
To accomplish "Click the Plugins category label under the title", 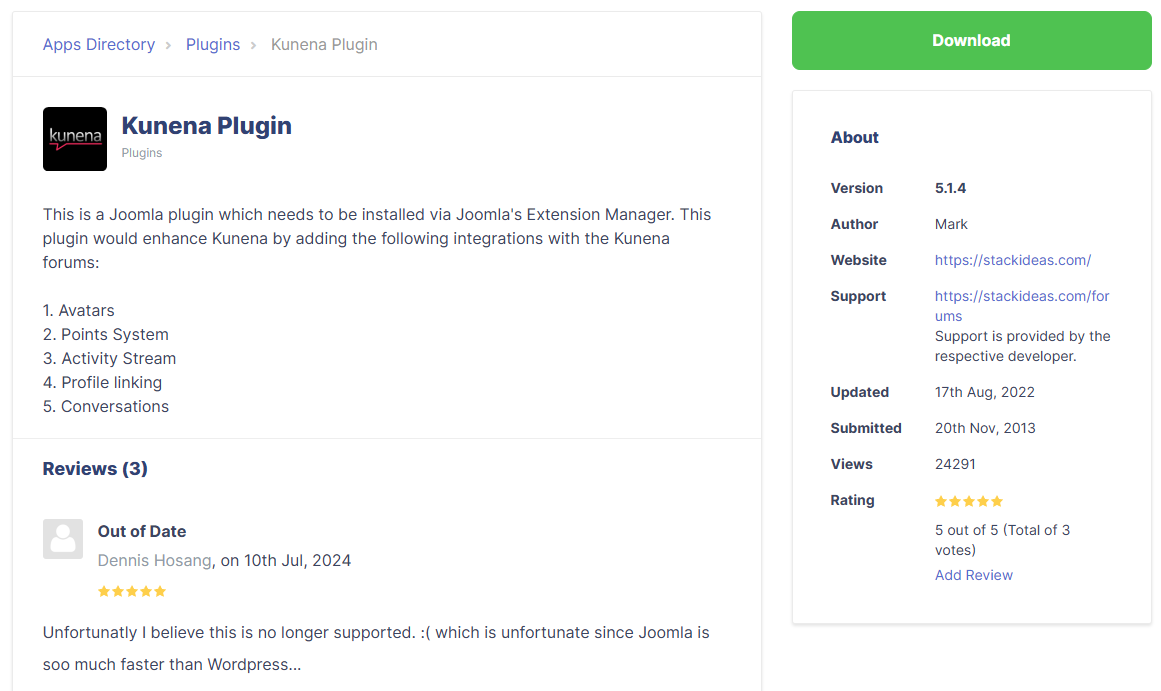I will pyautogui.click(x=142, y=153).
